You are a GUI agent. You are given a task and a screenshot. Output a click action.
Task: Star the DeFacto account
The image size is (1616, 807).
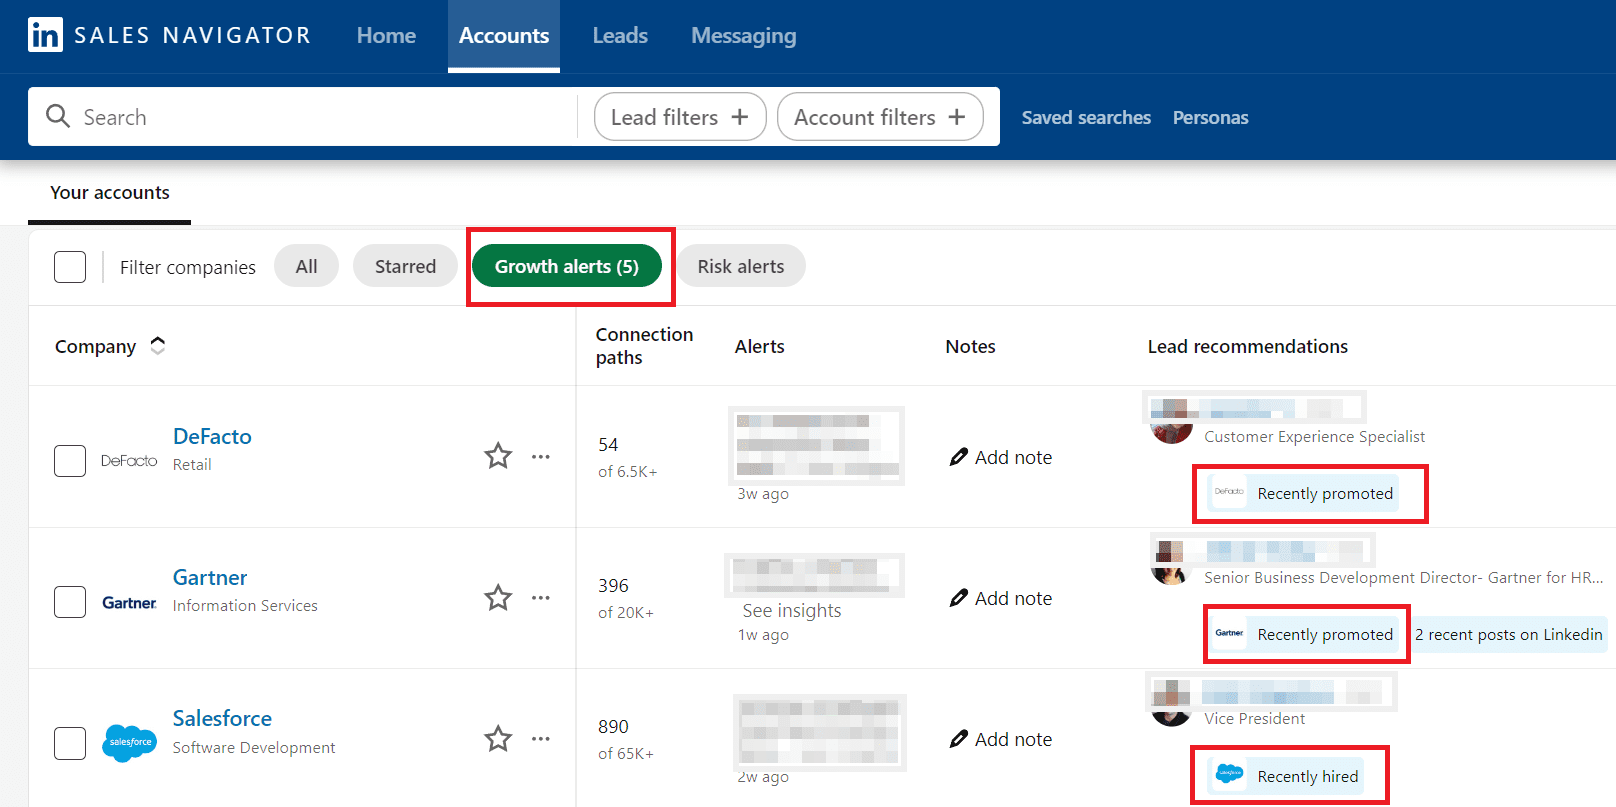click(498, 456)
